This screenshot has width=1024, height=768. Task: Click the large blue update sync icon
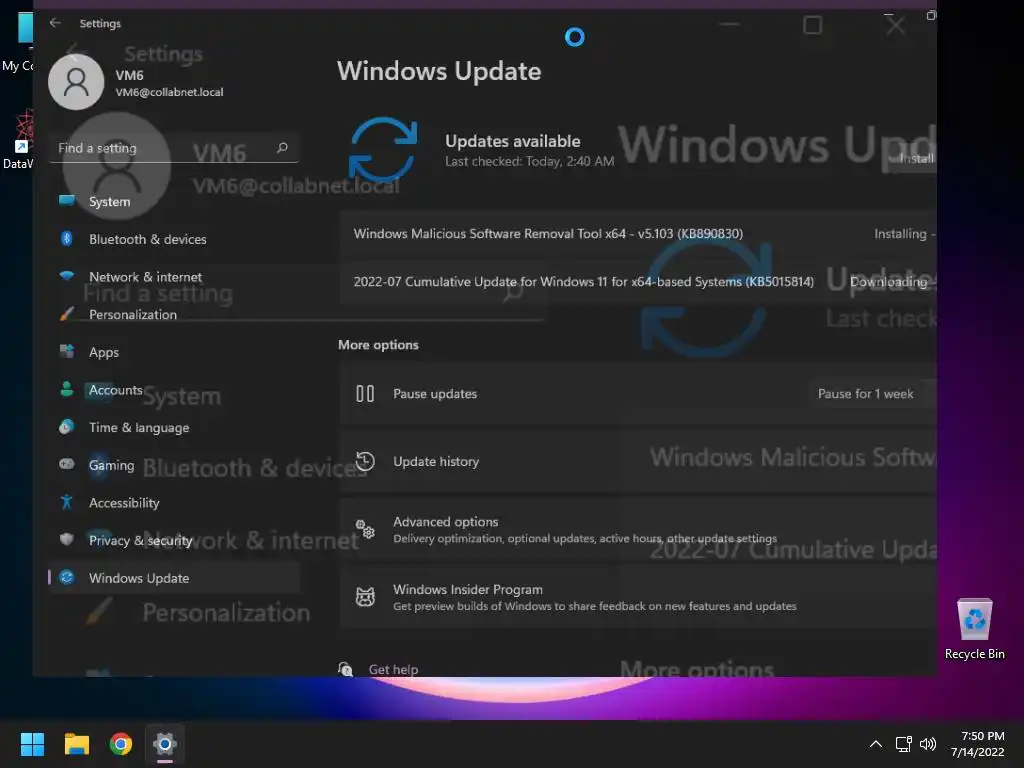(x=383, y=150)
